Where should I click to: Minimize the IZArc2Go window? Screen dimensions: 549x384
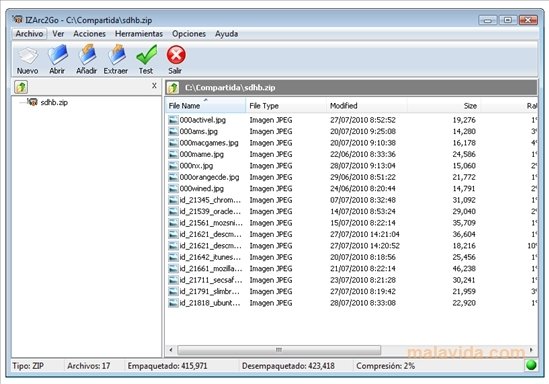[487, 20]
